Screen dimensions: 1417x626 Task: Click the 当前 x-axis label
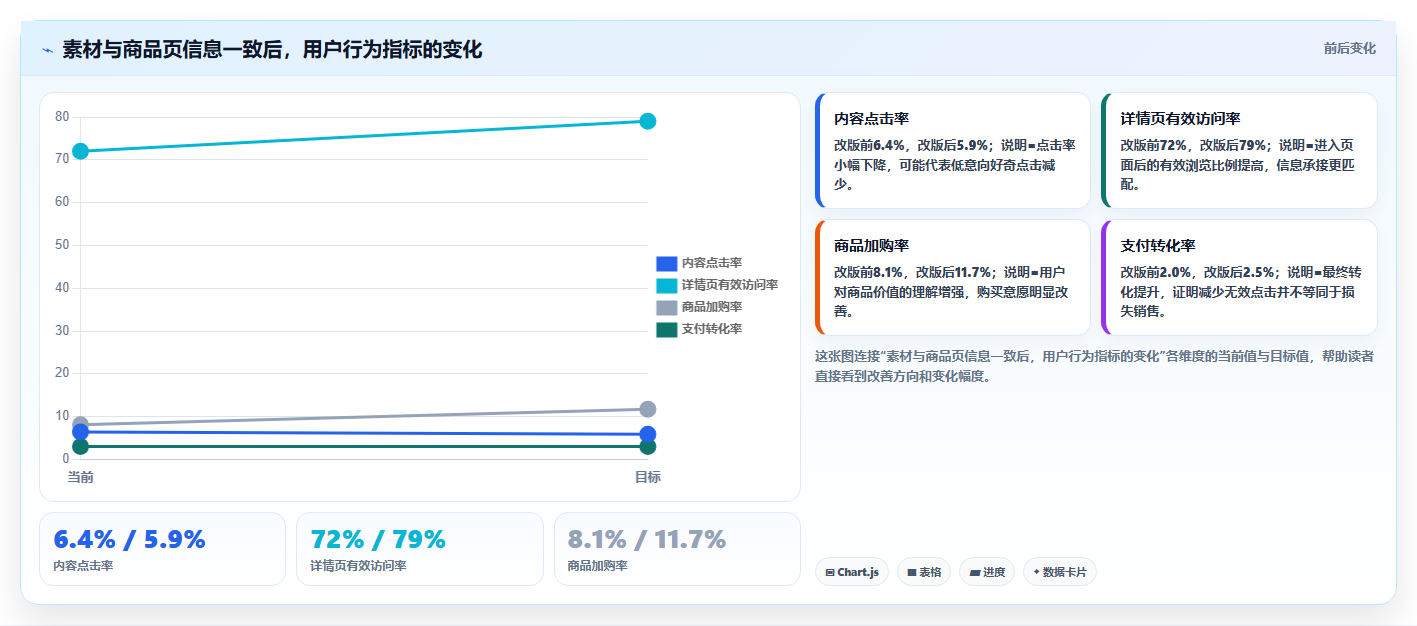click(81, 477)
